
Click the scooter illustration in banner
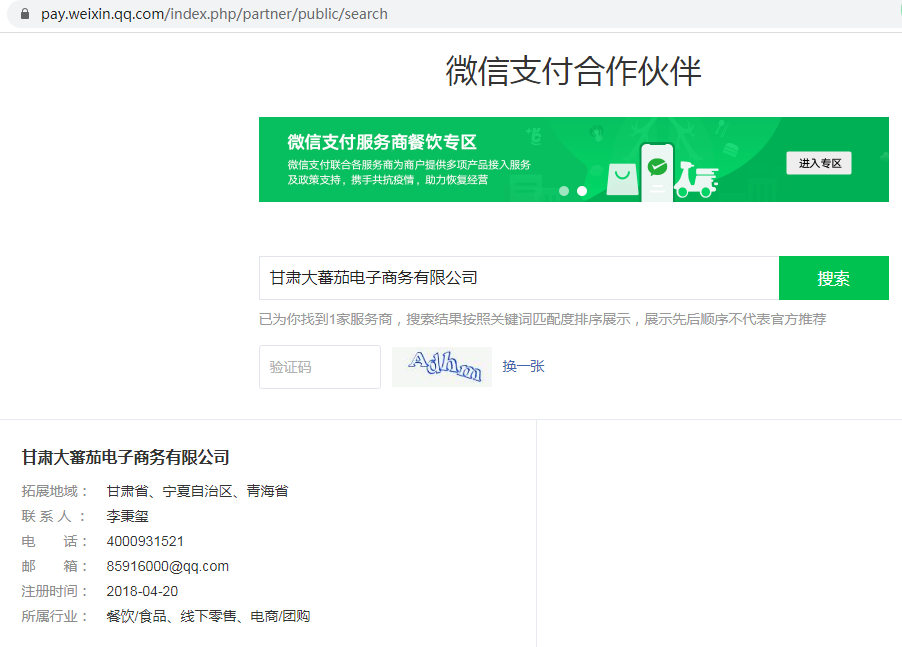point(697,179)
